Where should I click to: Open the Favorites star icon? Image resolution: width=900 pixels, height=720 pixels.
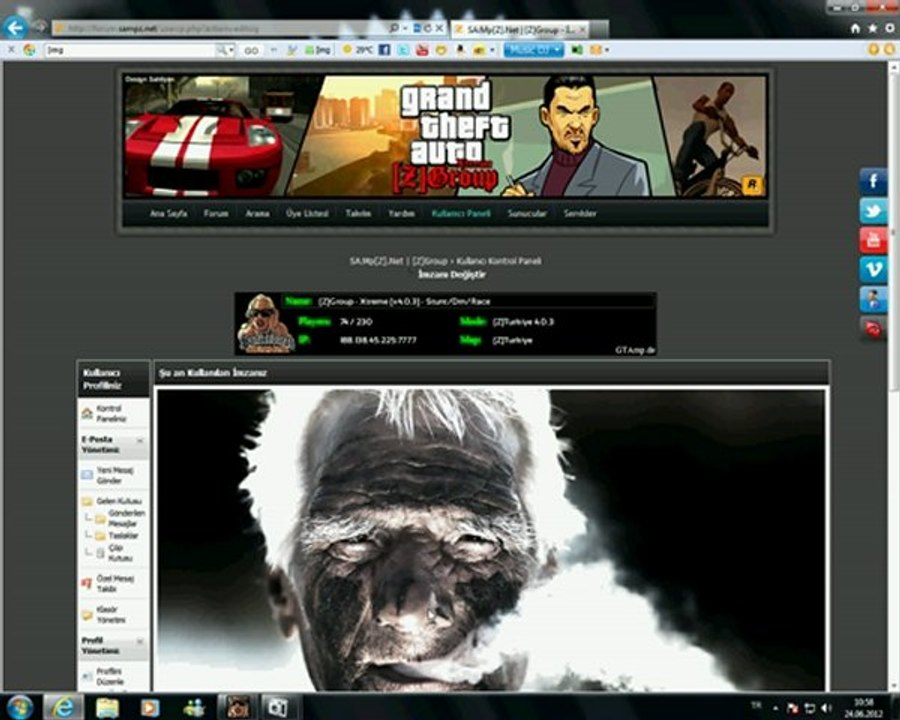tap(873, 28)
